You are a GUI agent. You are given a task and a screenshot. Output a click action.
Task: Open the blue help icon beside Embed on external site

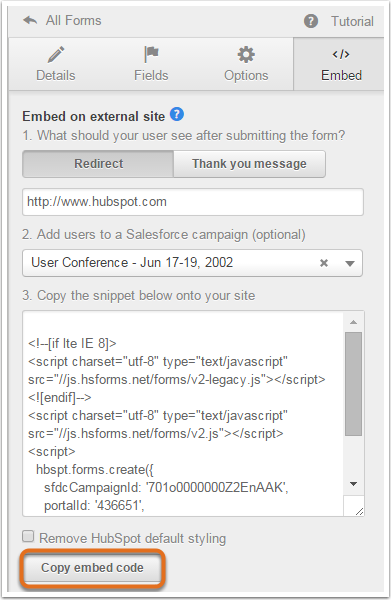click(x=177, y=114)
